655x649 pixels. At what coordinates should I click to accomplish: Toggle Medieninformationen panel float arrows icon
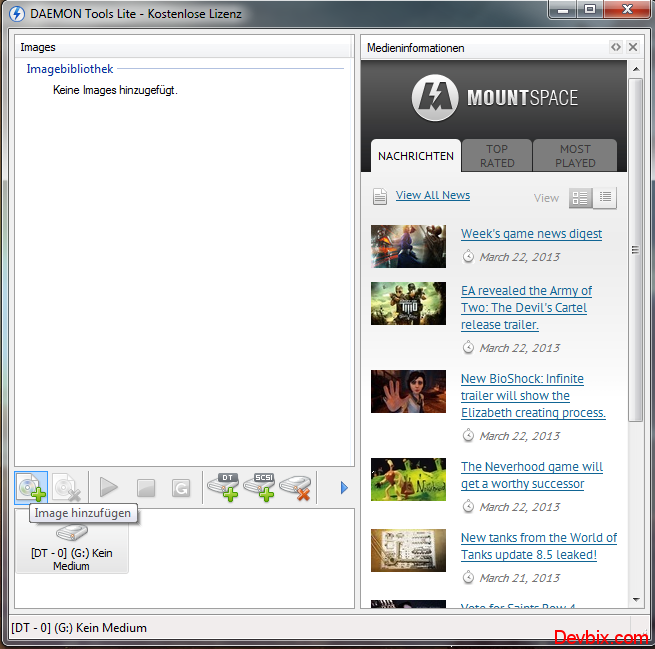tap(616, 47)
